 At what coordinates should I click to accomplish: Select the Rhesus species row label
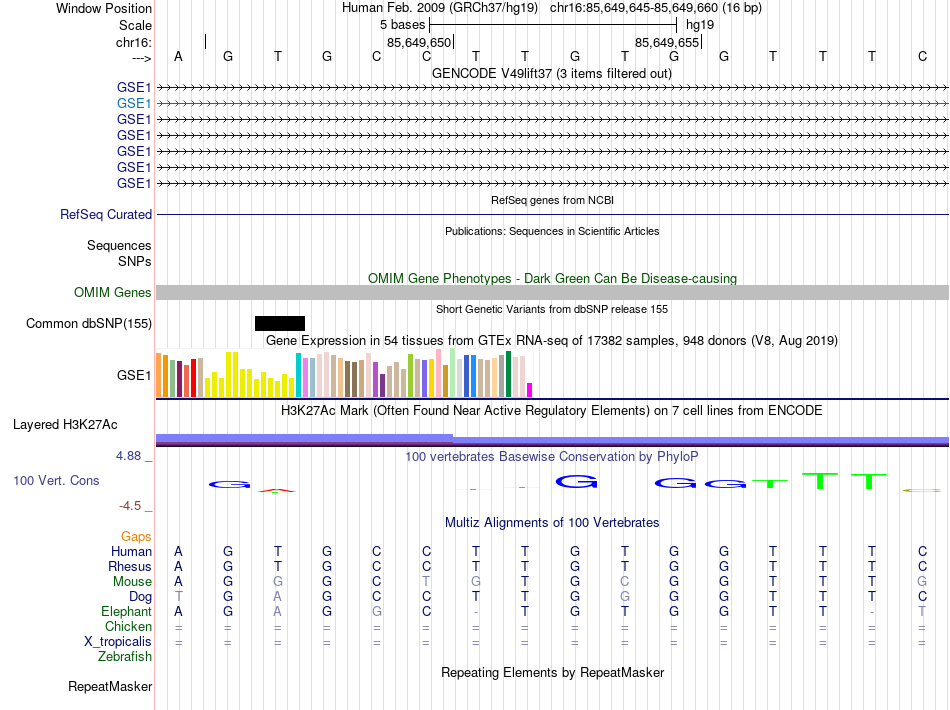tap(130, 566)
